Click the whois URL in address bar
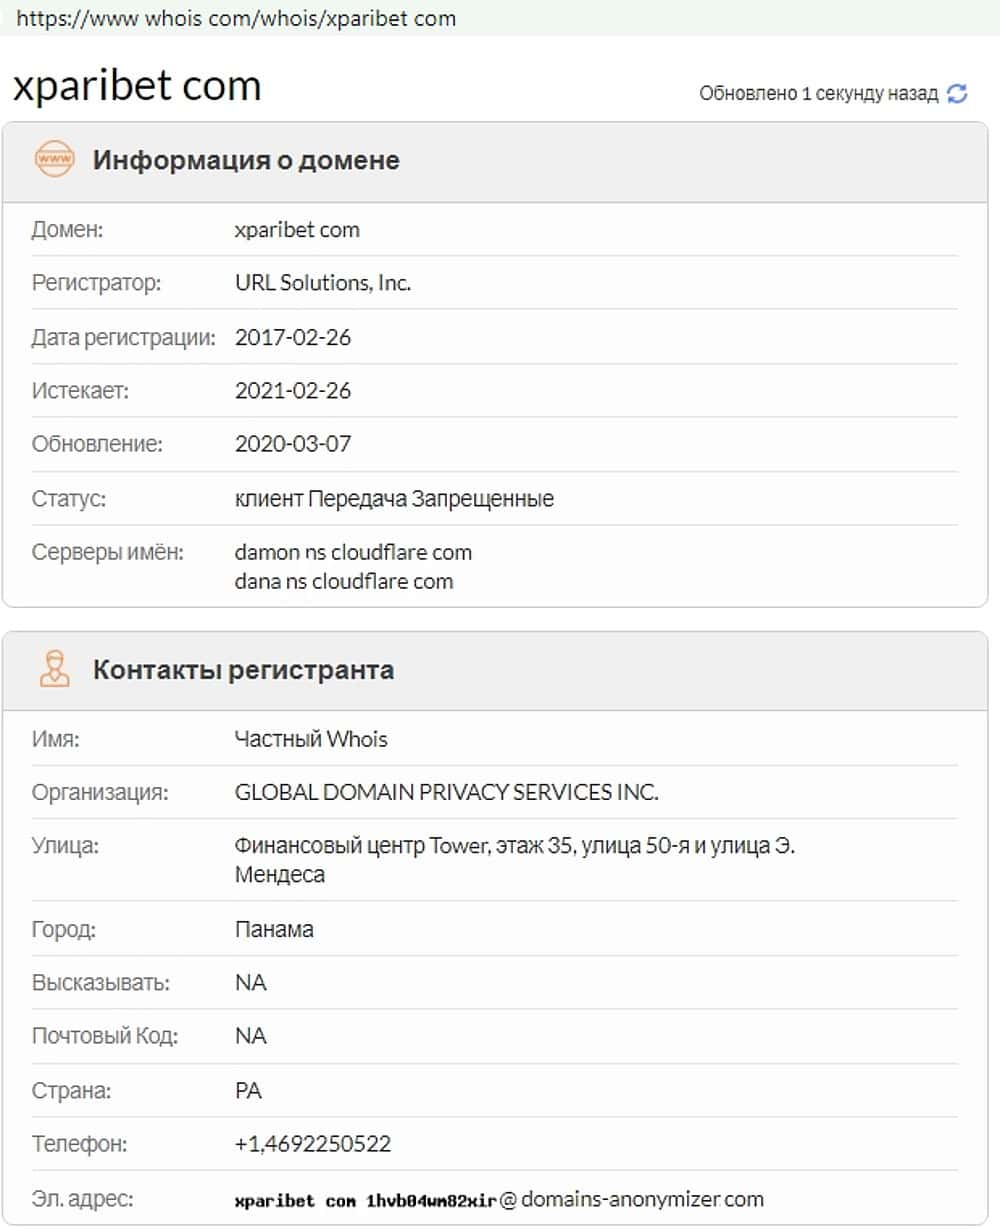1000x1229 pixels. point(236,18)
